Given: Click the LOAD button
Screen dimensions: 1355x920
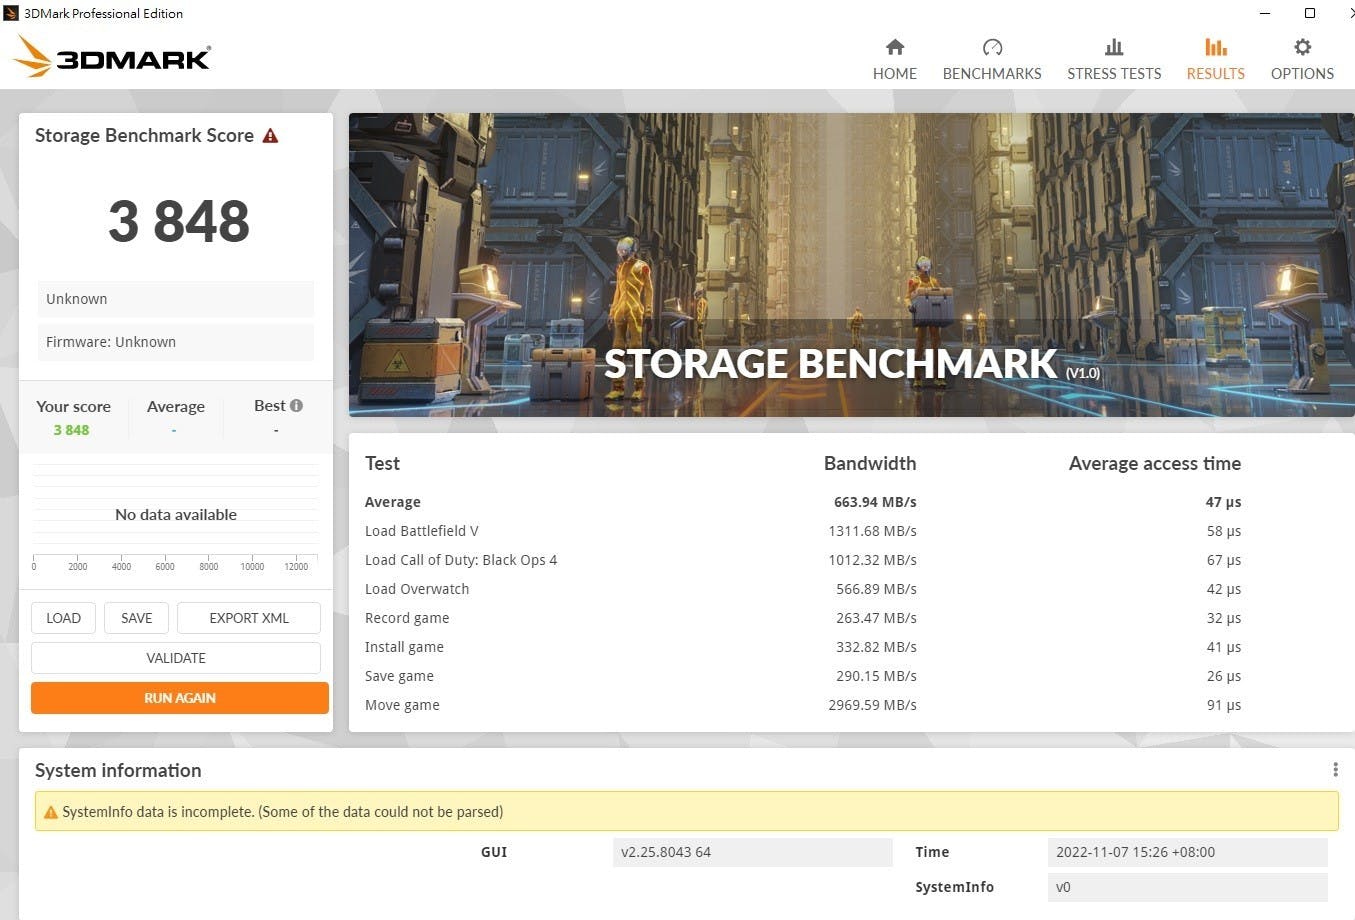Looking at the screenshot, I should [x=63, y=618].
